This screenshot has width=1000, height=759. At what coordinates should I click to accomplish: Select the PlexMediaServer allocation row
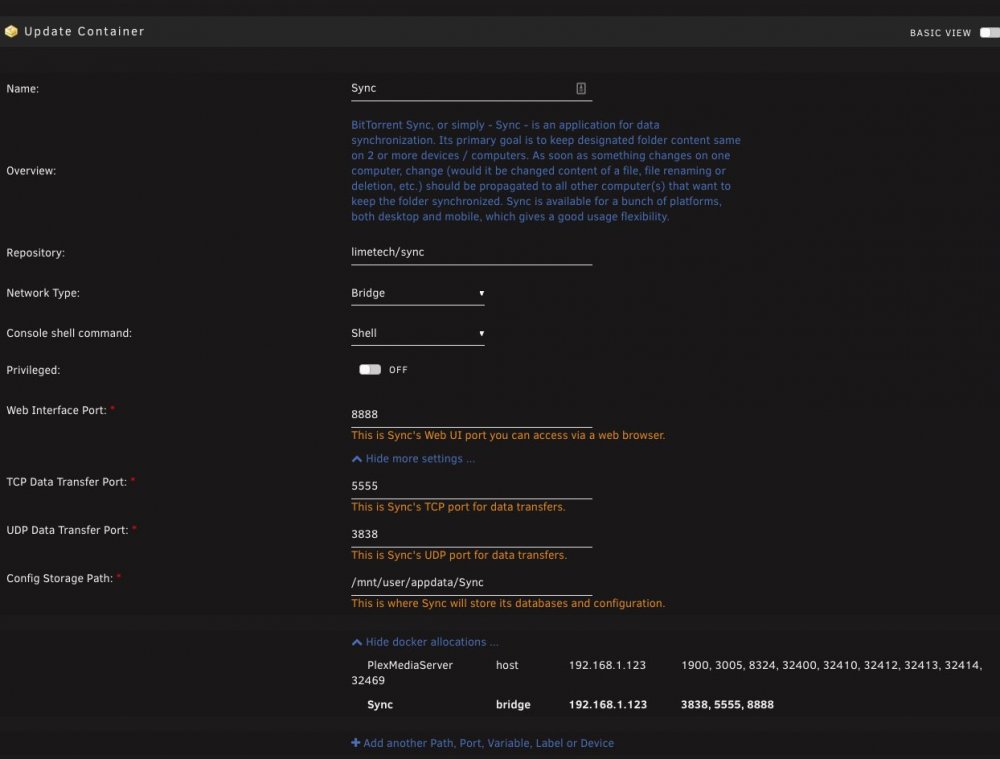[666, 672]
